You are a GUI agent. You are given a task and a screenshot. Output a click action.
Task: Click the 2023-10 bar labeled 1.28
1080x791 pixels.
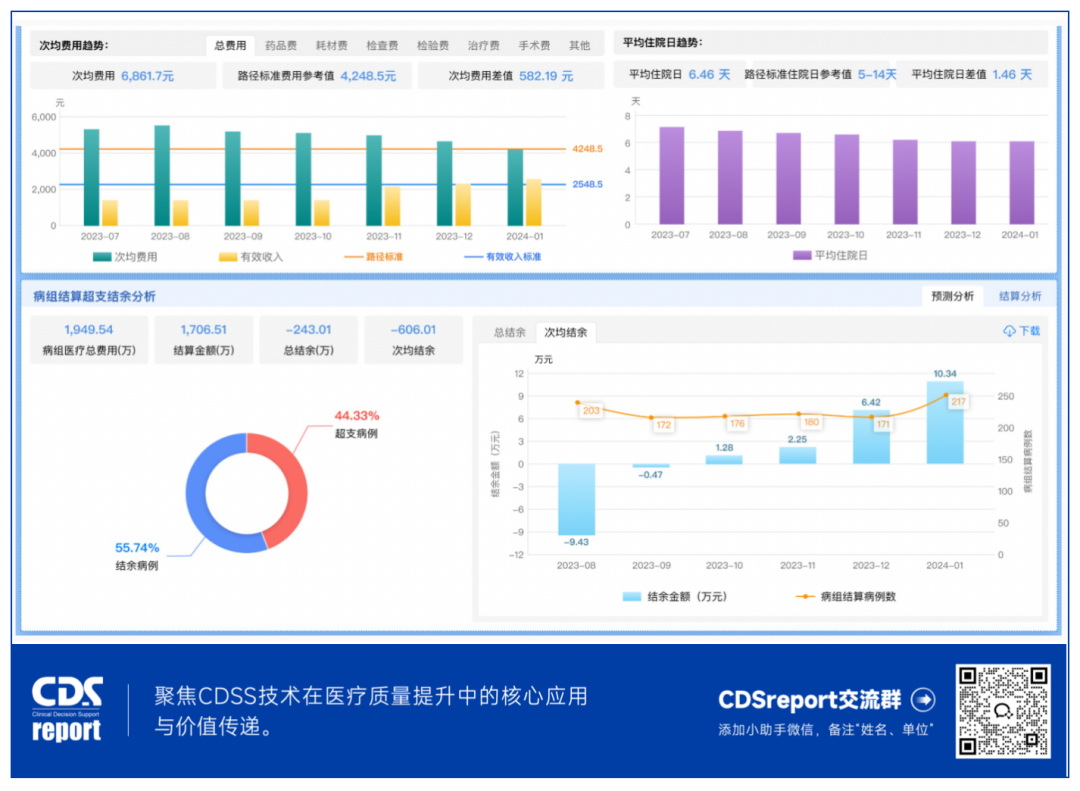click(x=724, y=460)
